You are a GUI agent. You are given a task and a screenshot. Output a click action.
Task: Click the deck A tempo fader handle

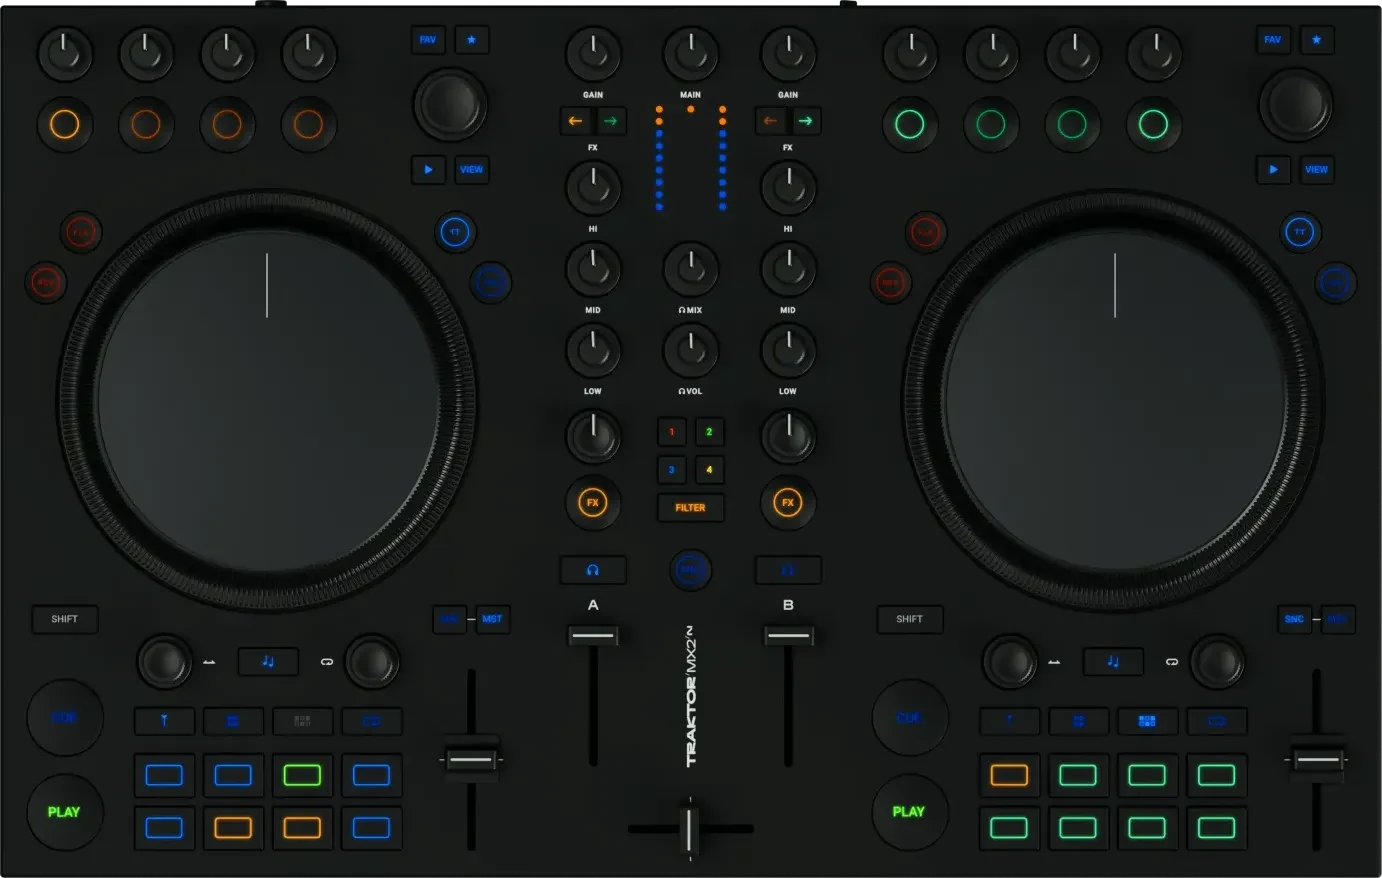click(x=471, y=760)
